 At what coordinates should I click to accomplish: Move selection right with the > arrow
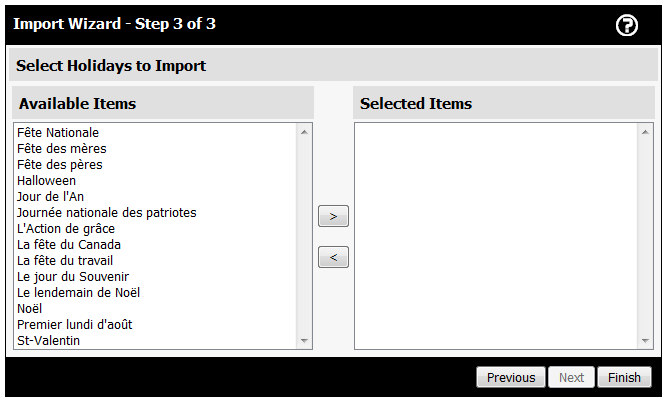point(333,216)
